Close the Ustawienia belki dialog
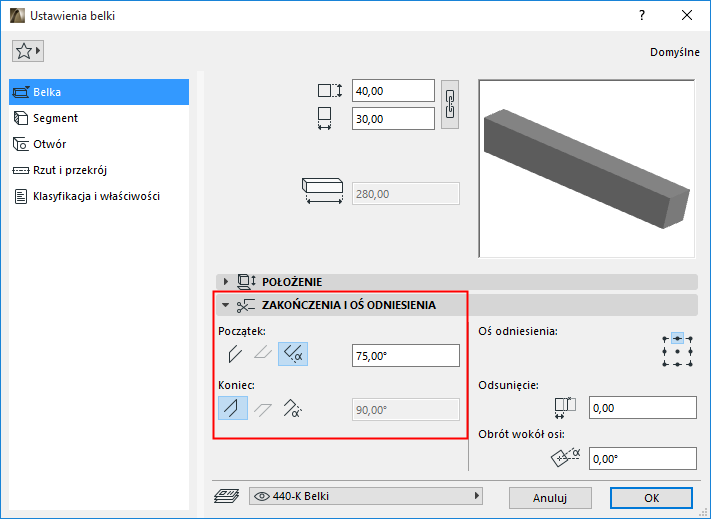This screenshot has width=711, height=519. click(687, 15)
